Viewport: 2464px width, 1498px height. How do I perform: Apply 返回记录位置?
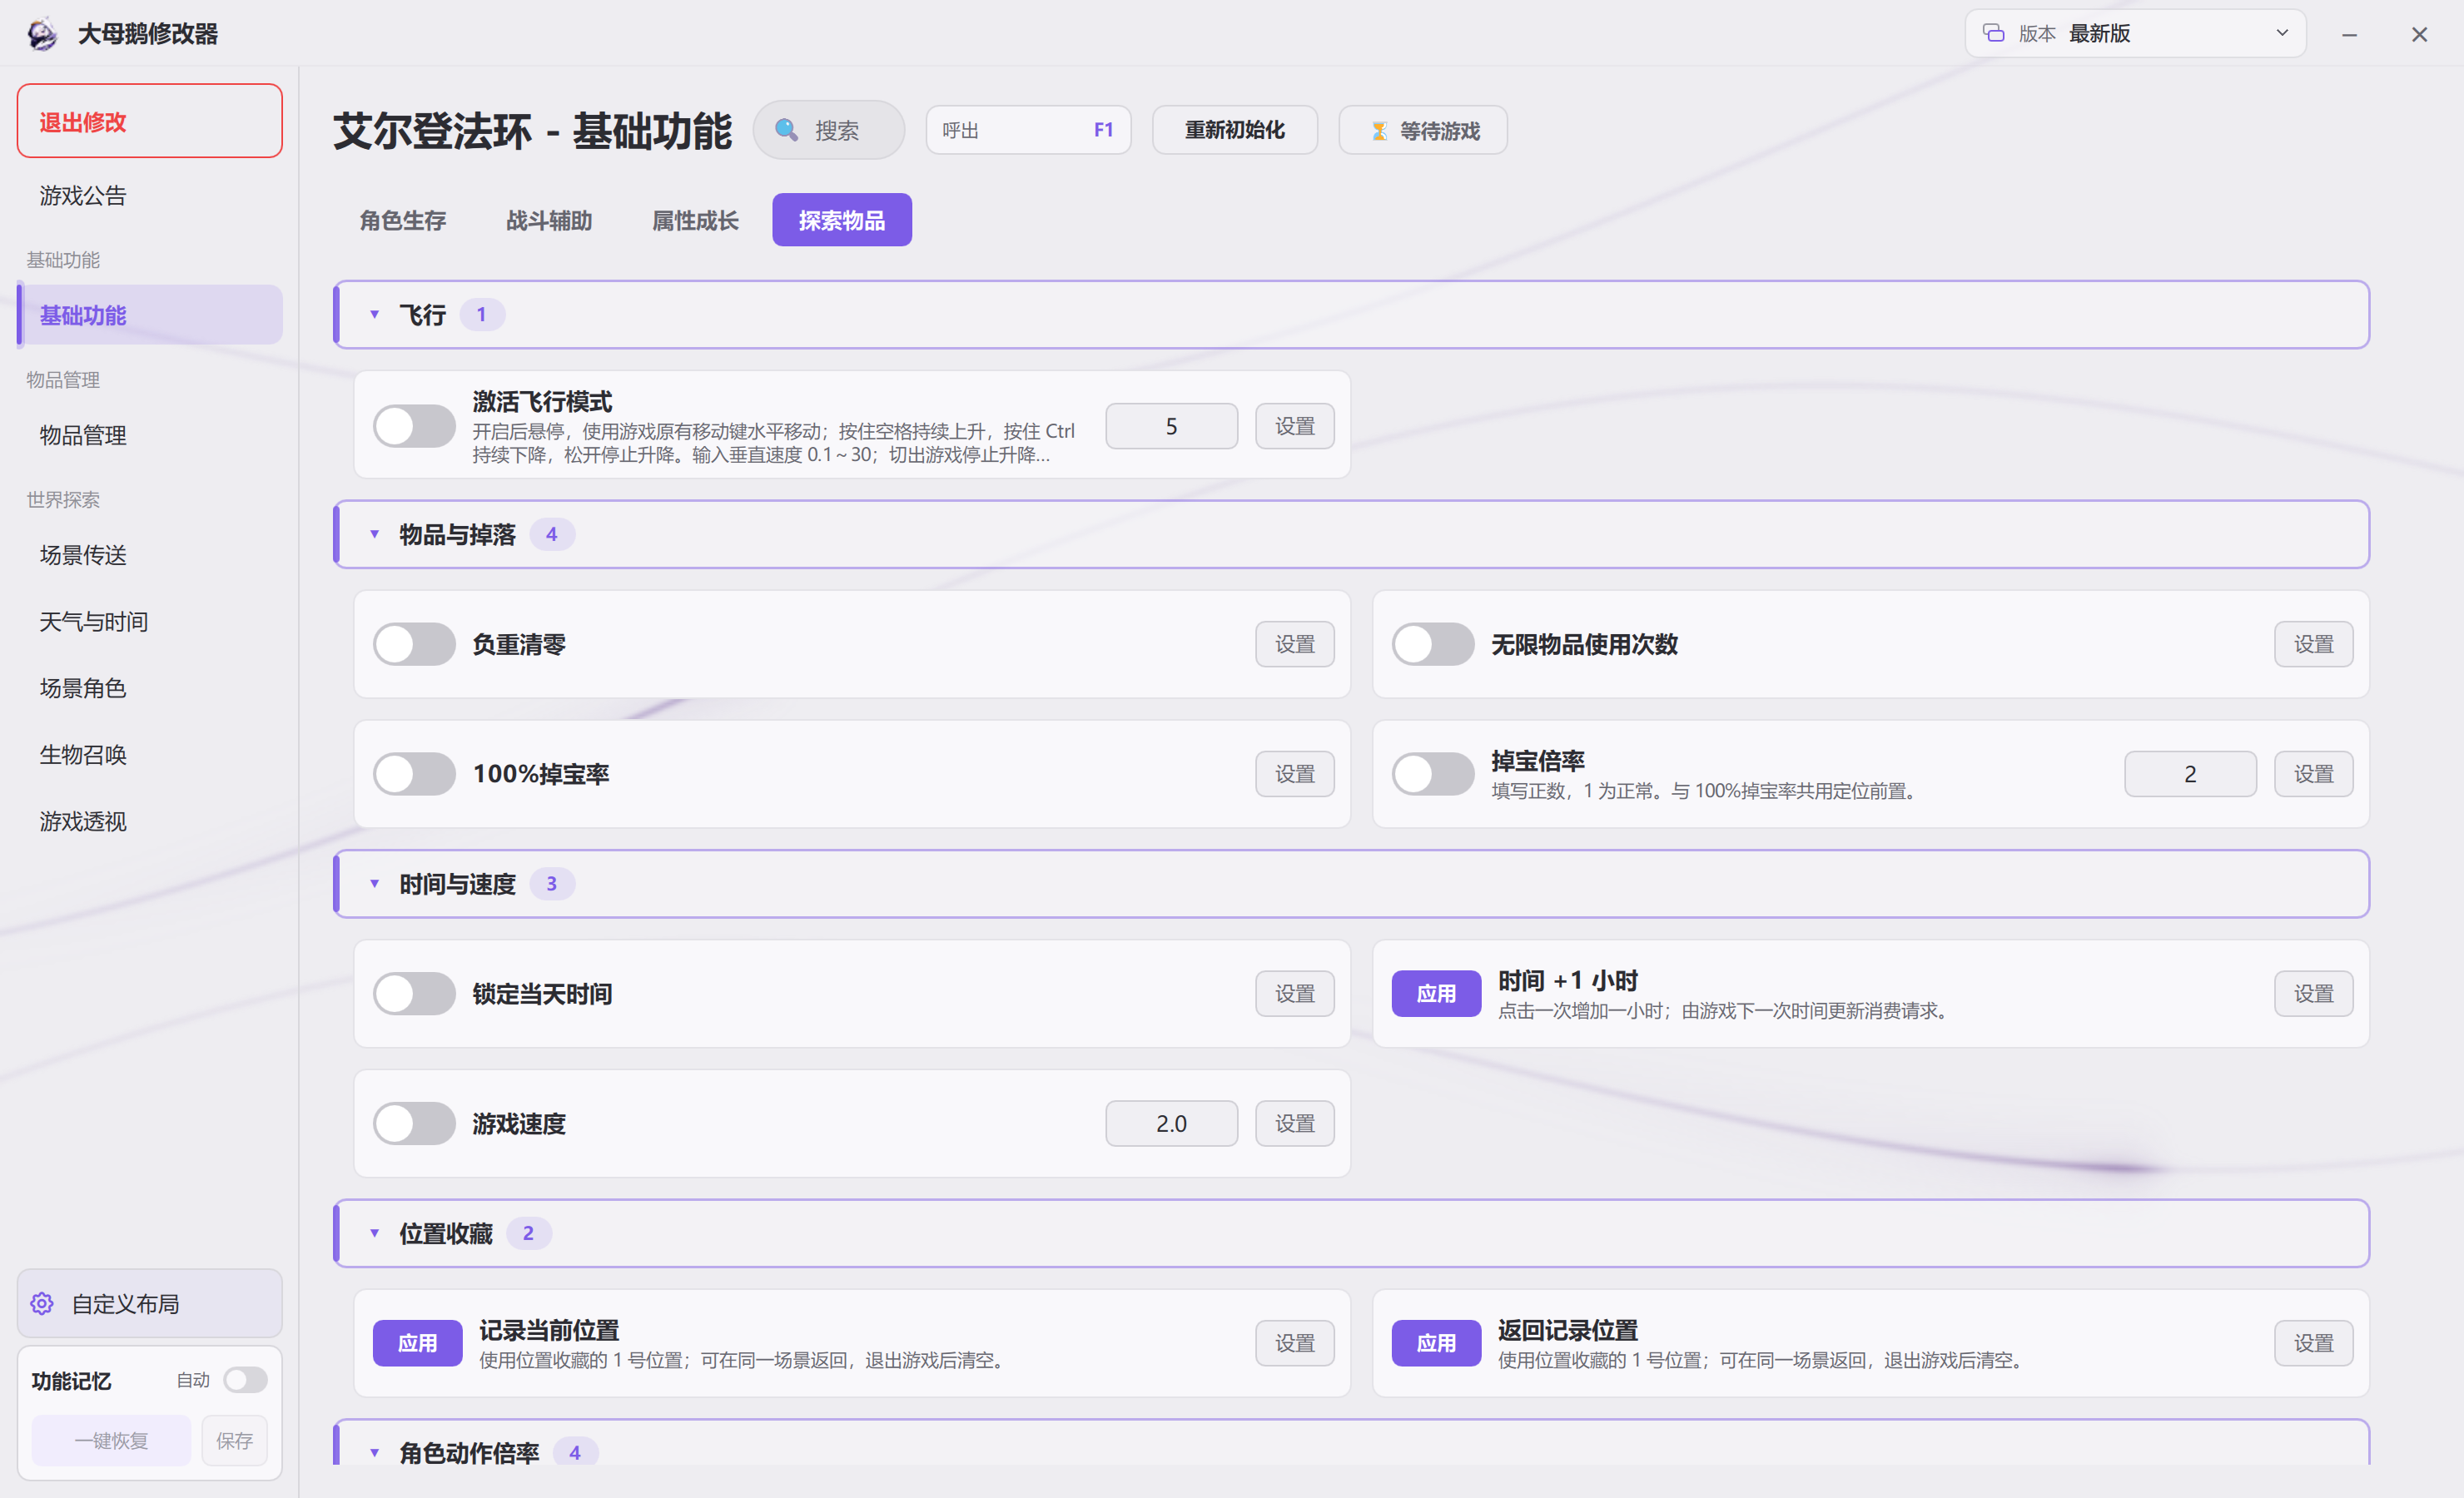coord(1436,1343)
